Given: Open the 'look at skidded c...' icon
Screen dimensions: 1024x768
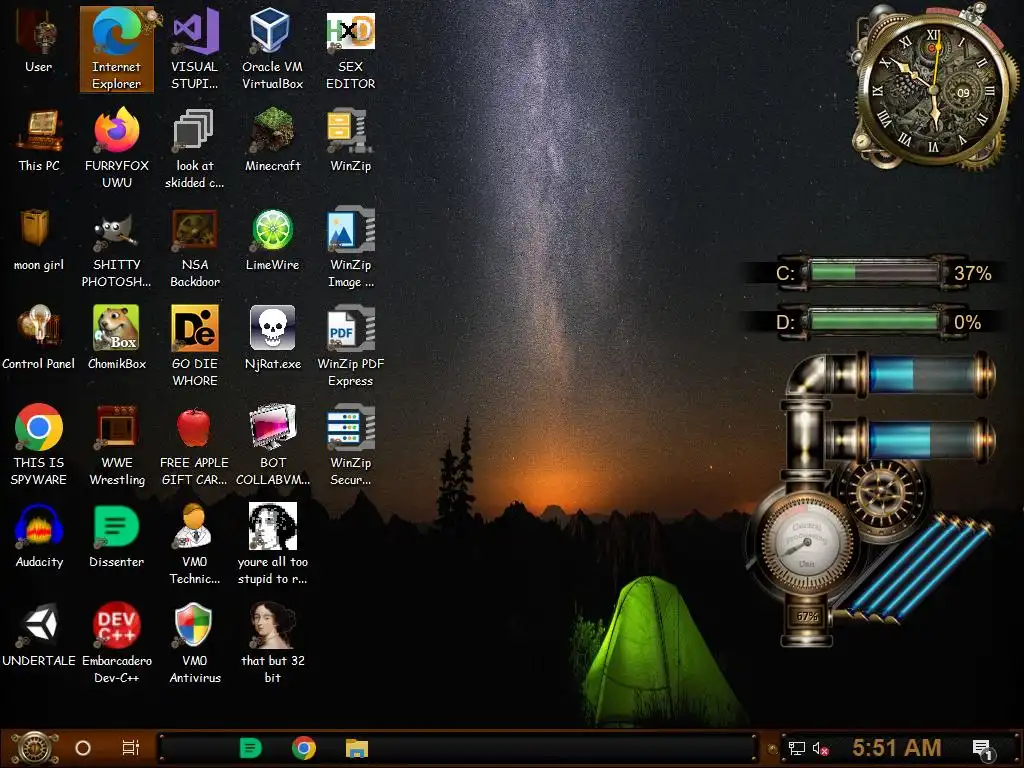Looking at the screenshot, I should pos(195,149).
